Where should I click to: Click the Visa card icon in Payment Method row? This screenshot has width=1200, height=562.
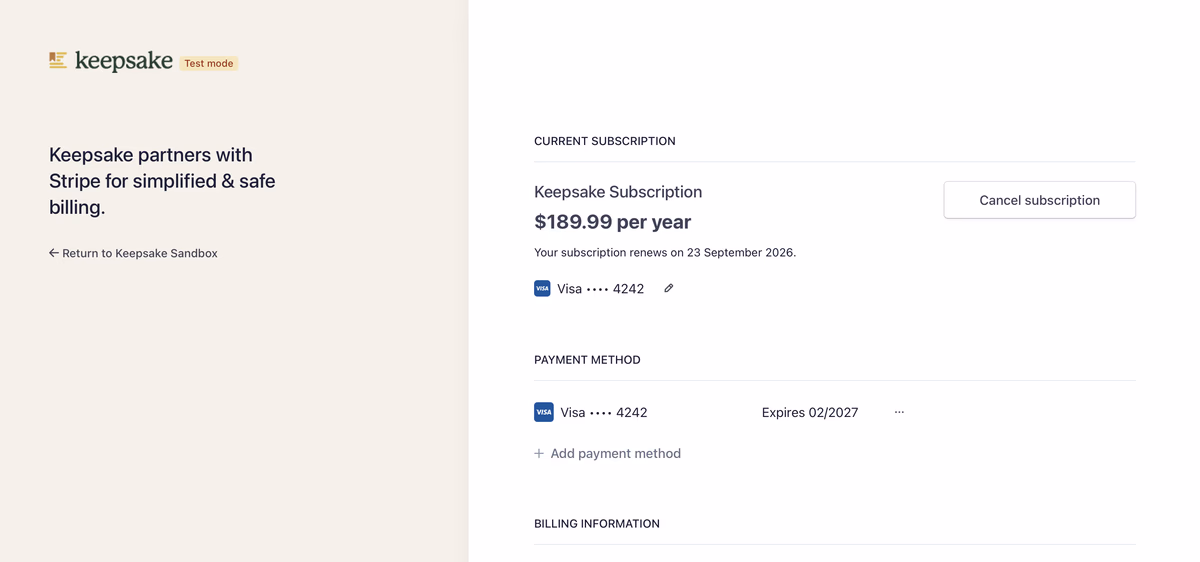pos(544,412)
